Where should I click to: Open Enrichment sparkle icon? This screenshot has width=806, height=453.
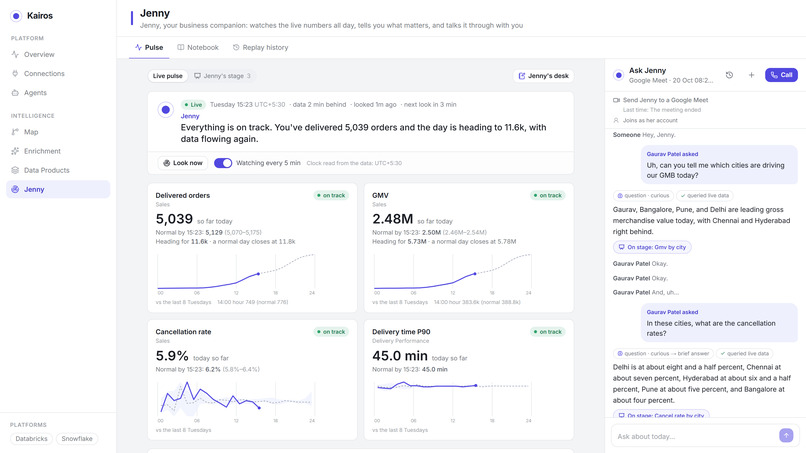click(x=15, y=151)
